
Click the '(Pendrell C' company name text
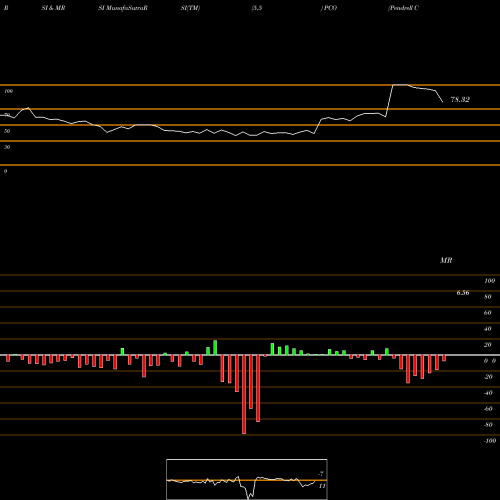403,8
